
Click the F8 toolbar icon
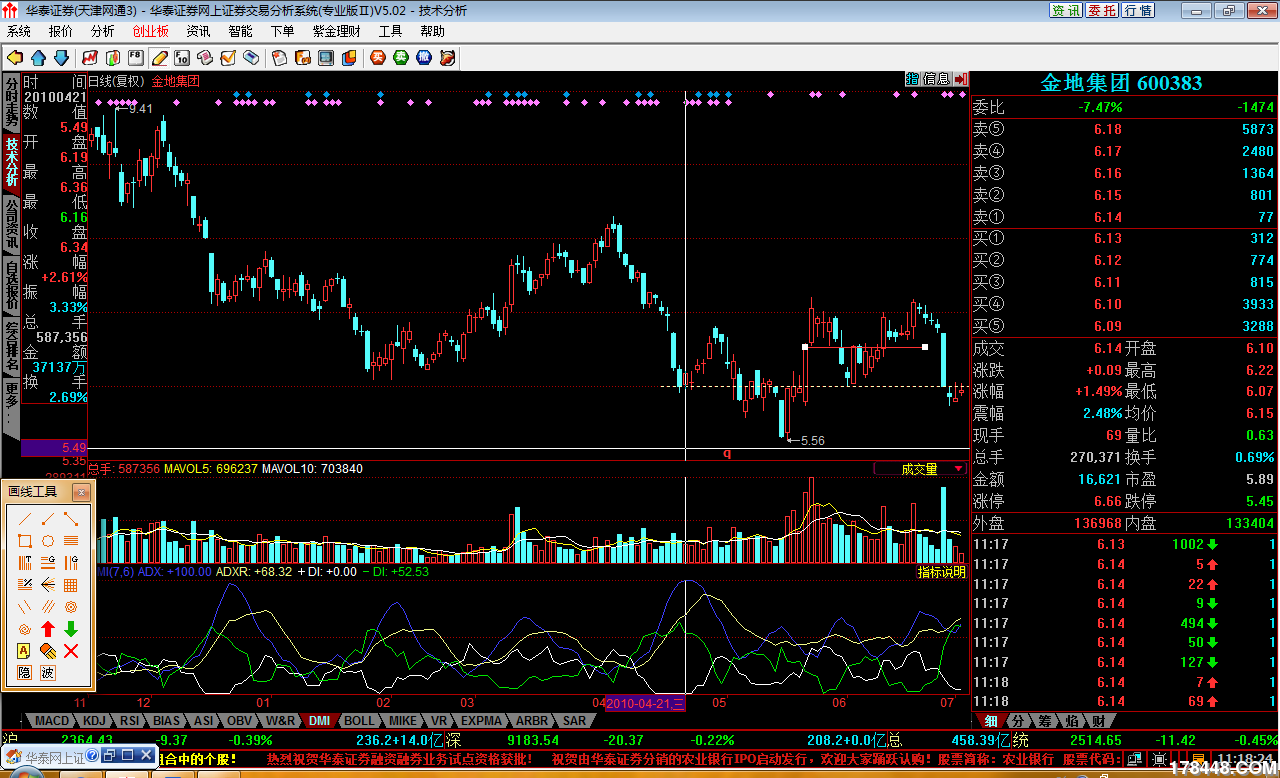[136, 57]
